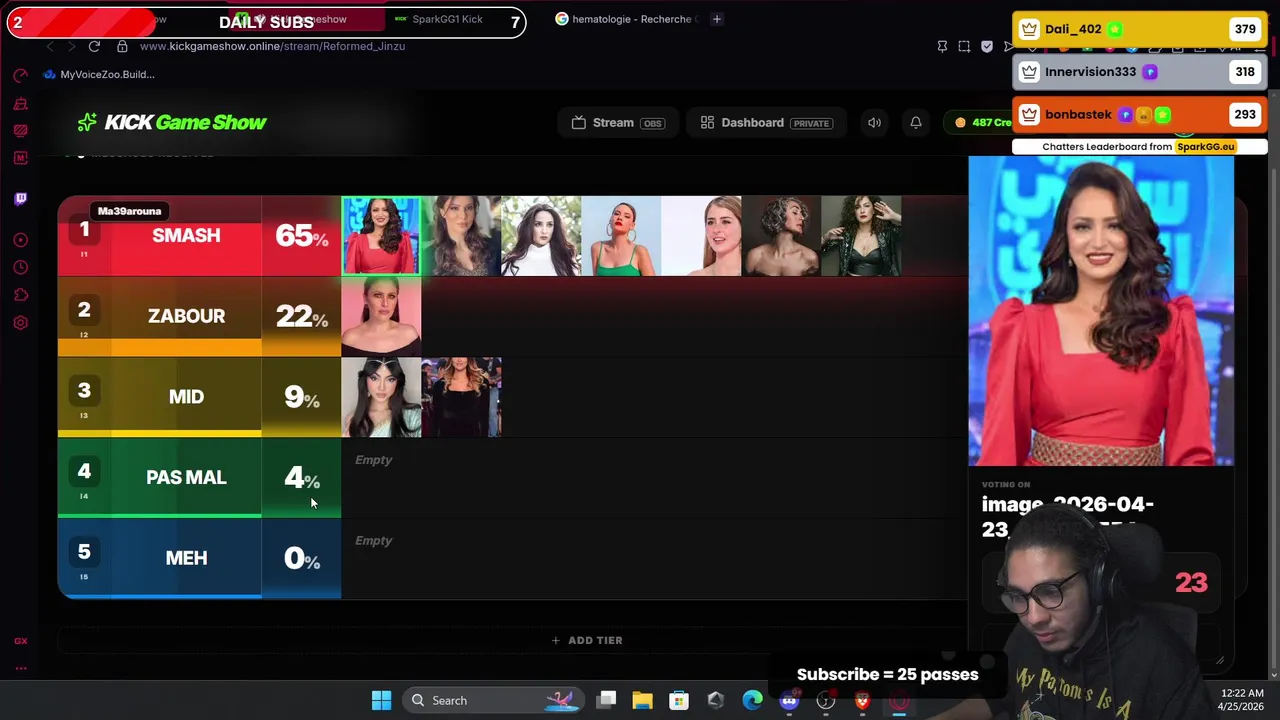Open Task View from taskbar
Screen dimensions: 1280x720
tap(606, 700)
